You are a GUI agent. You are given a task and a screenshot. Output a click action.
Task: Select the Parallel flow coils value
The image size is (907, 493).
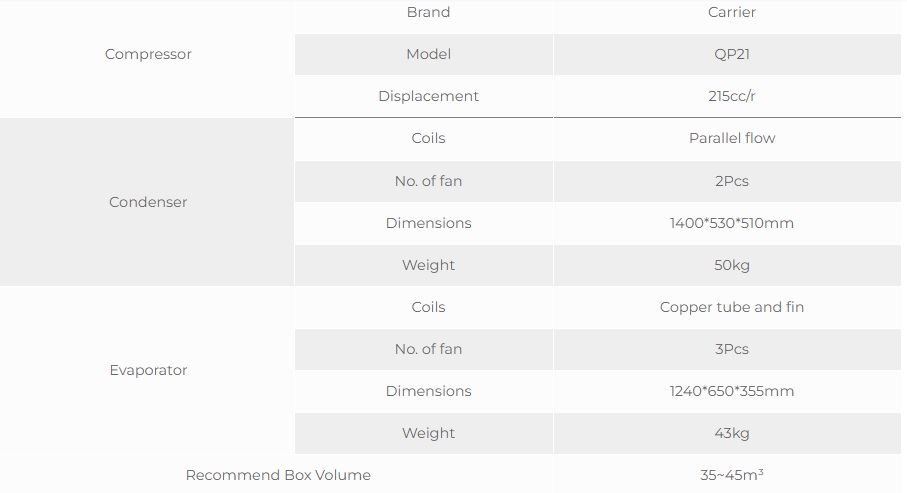731,138
